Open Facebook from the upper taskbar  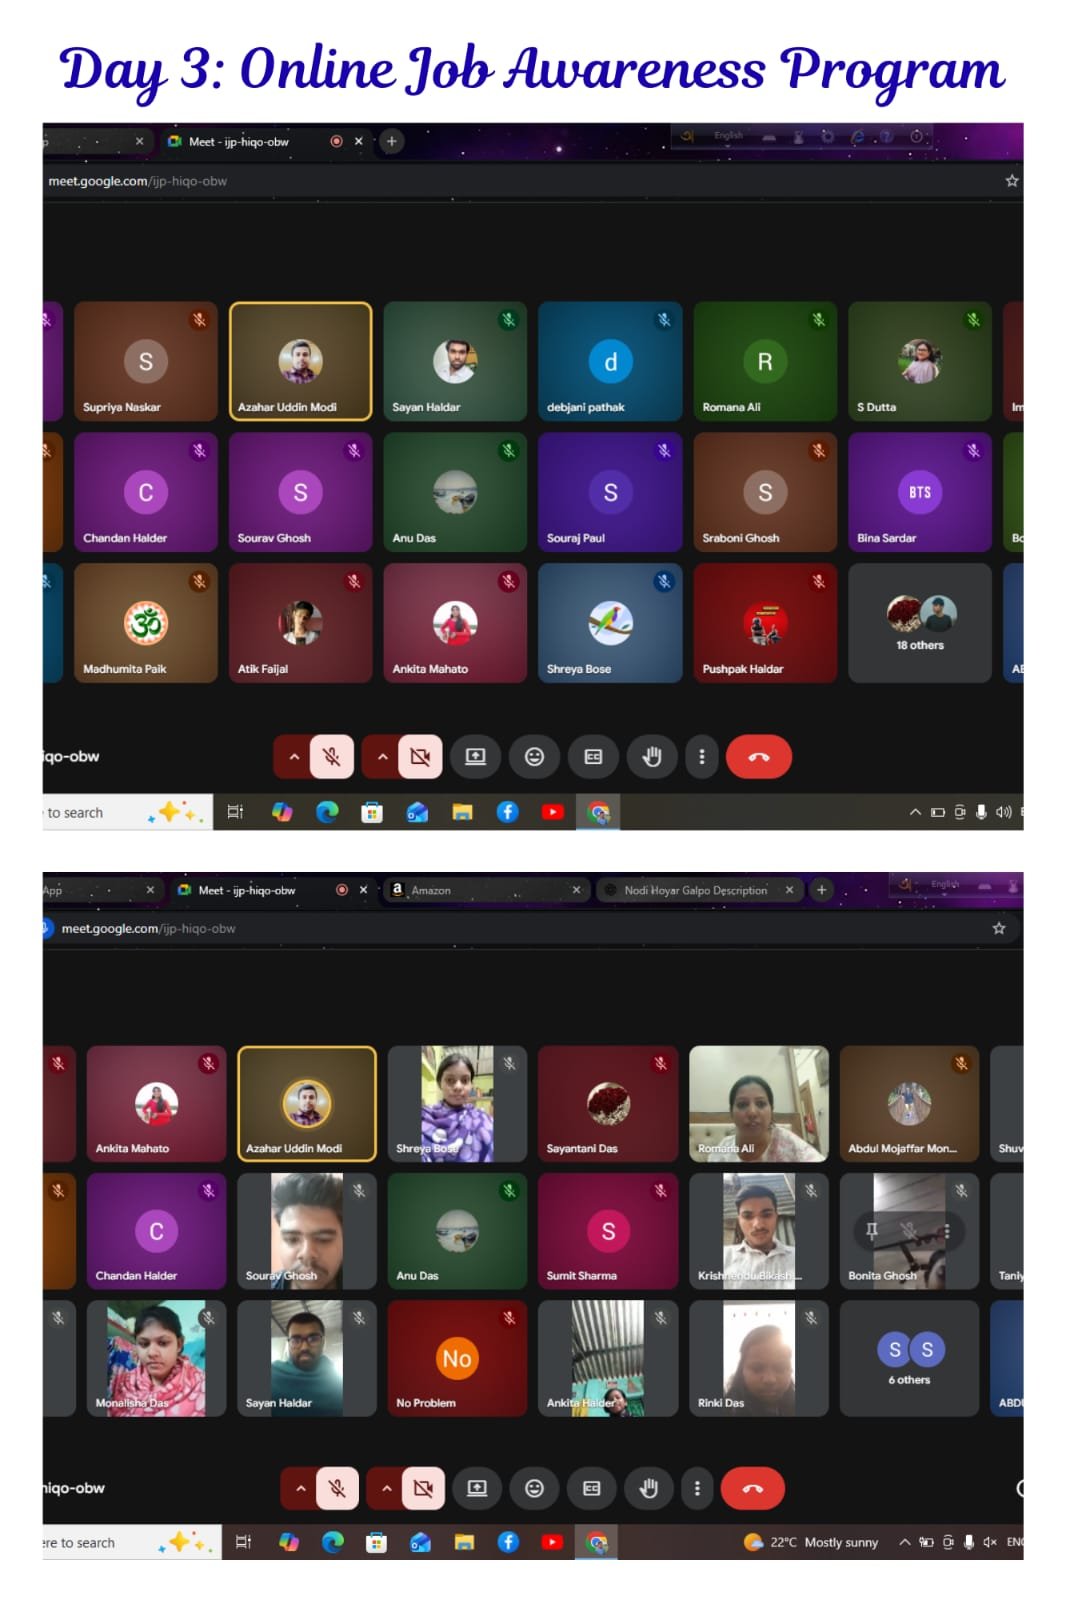[x=507, y=812]
